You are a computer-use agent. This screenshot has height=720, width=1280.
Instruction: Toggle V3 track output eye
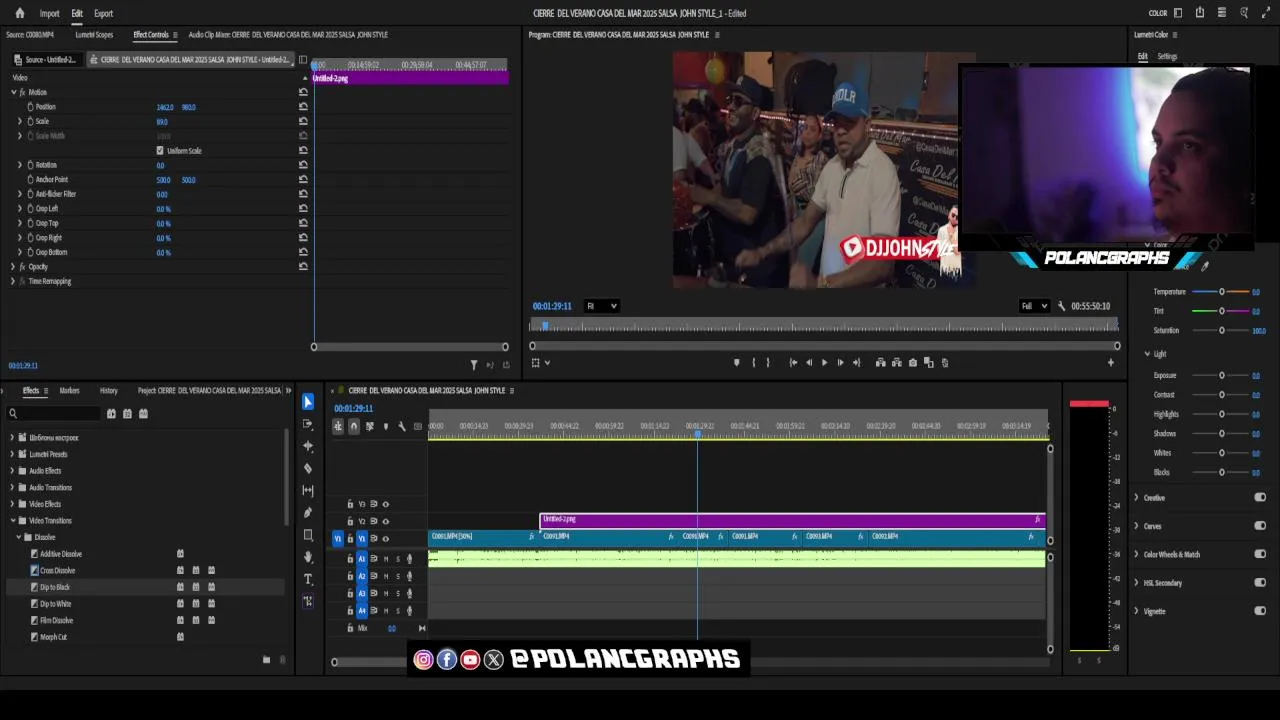(x=385, y=504)
